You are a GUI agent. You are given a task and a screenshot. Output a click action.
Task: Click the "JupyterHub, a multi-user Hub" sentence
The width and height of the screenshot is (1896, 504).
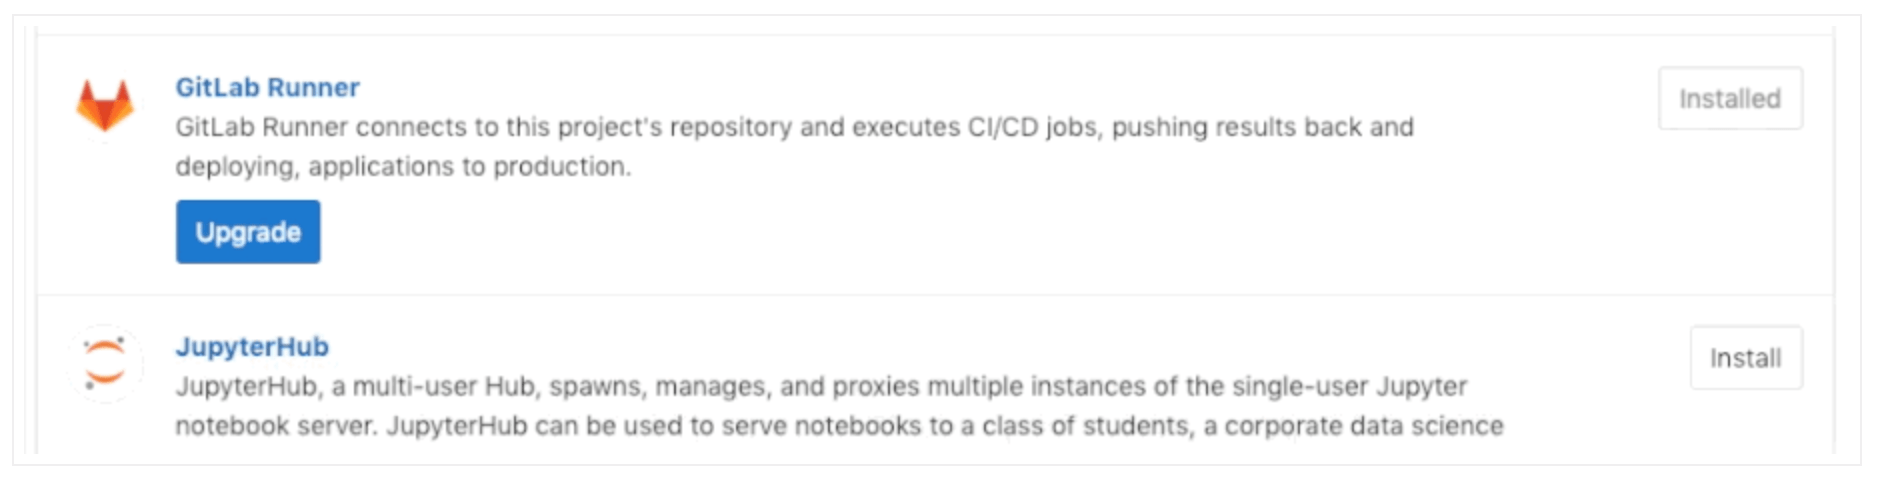[821, 386]
